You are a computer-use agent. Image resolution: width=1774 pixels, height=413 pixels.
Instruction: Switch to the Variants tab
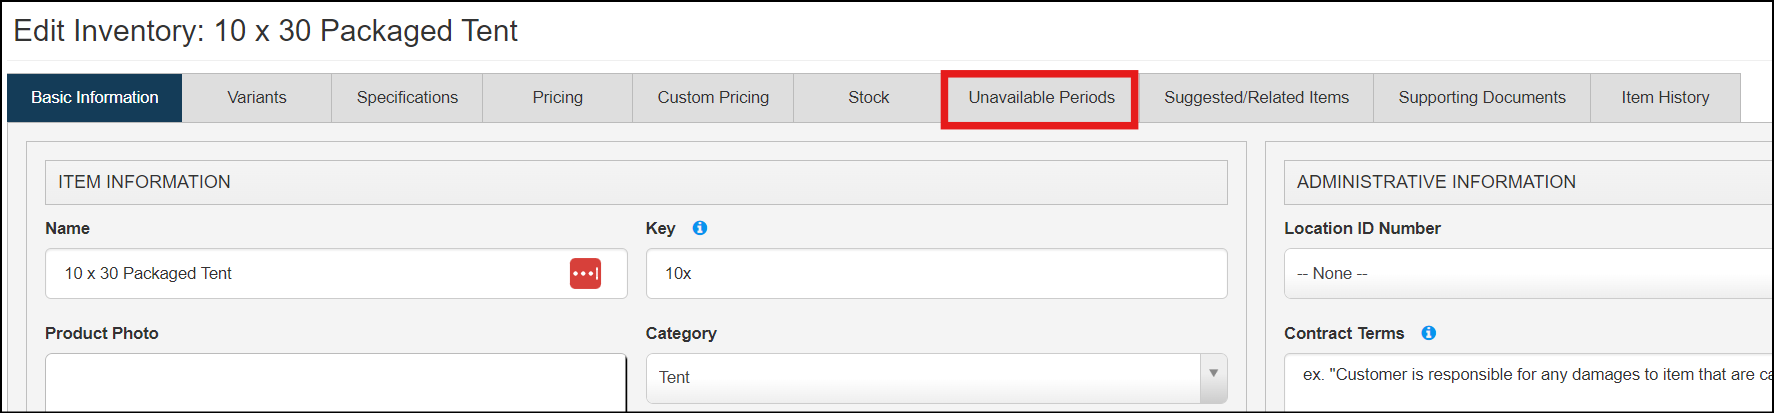coord(256,98)
